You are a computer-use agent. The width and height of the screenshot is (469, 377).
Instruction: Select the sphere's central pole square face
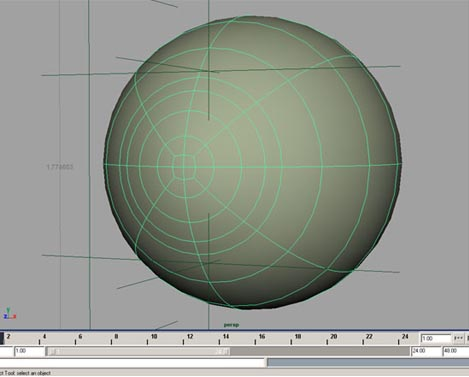(x=184, y=167)
